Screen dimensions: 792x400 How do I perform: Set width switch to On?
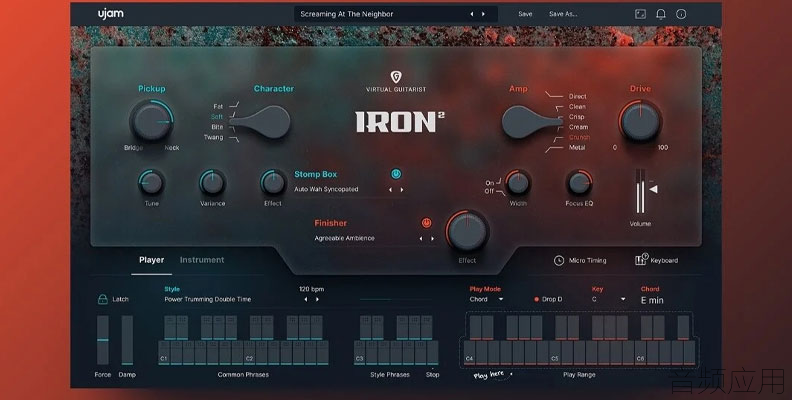coord(489,183)
